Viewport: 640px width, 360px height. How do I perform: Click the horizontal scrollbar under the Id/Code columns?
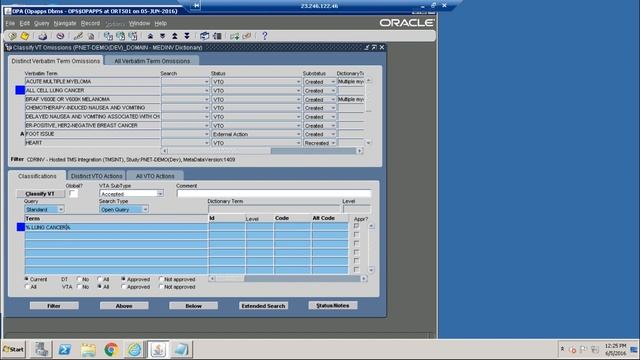288,278
